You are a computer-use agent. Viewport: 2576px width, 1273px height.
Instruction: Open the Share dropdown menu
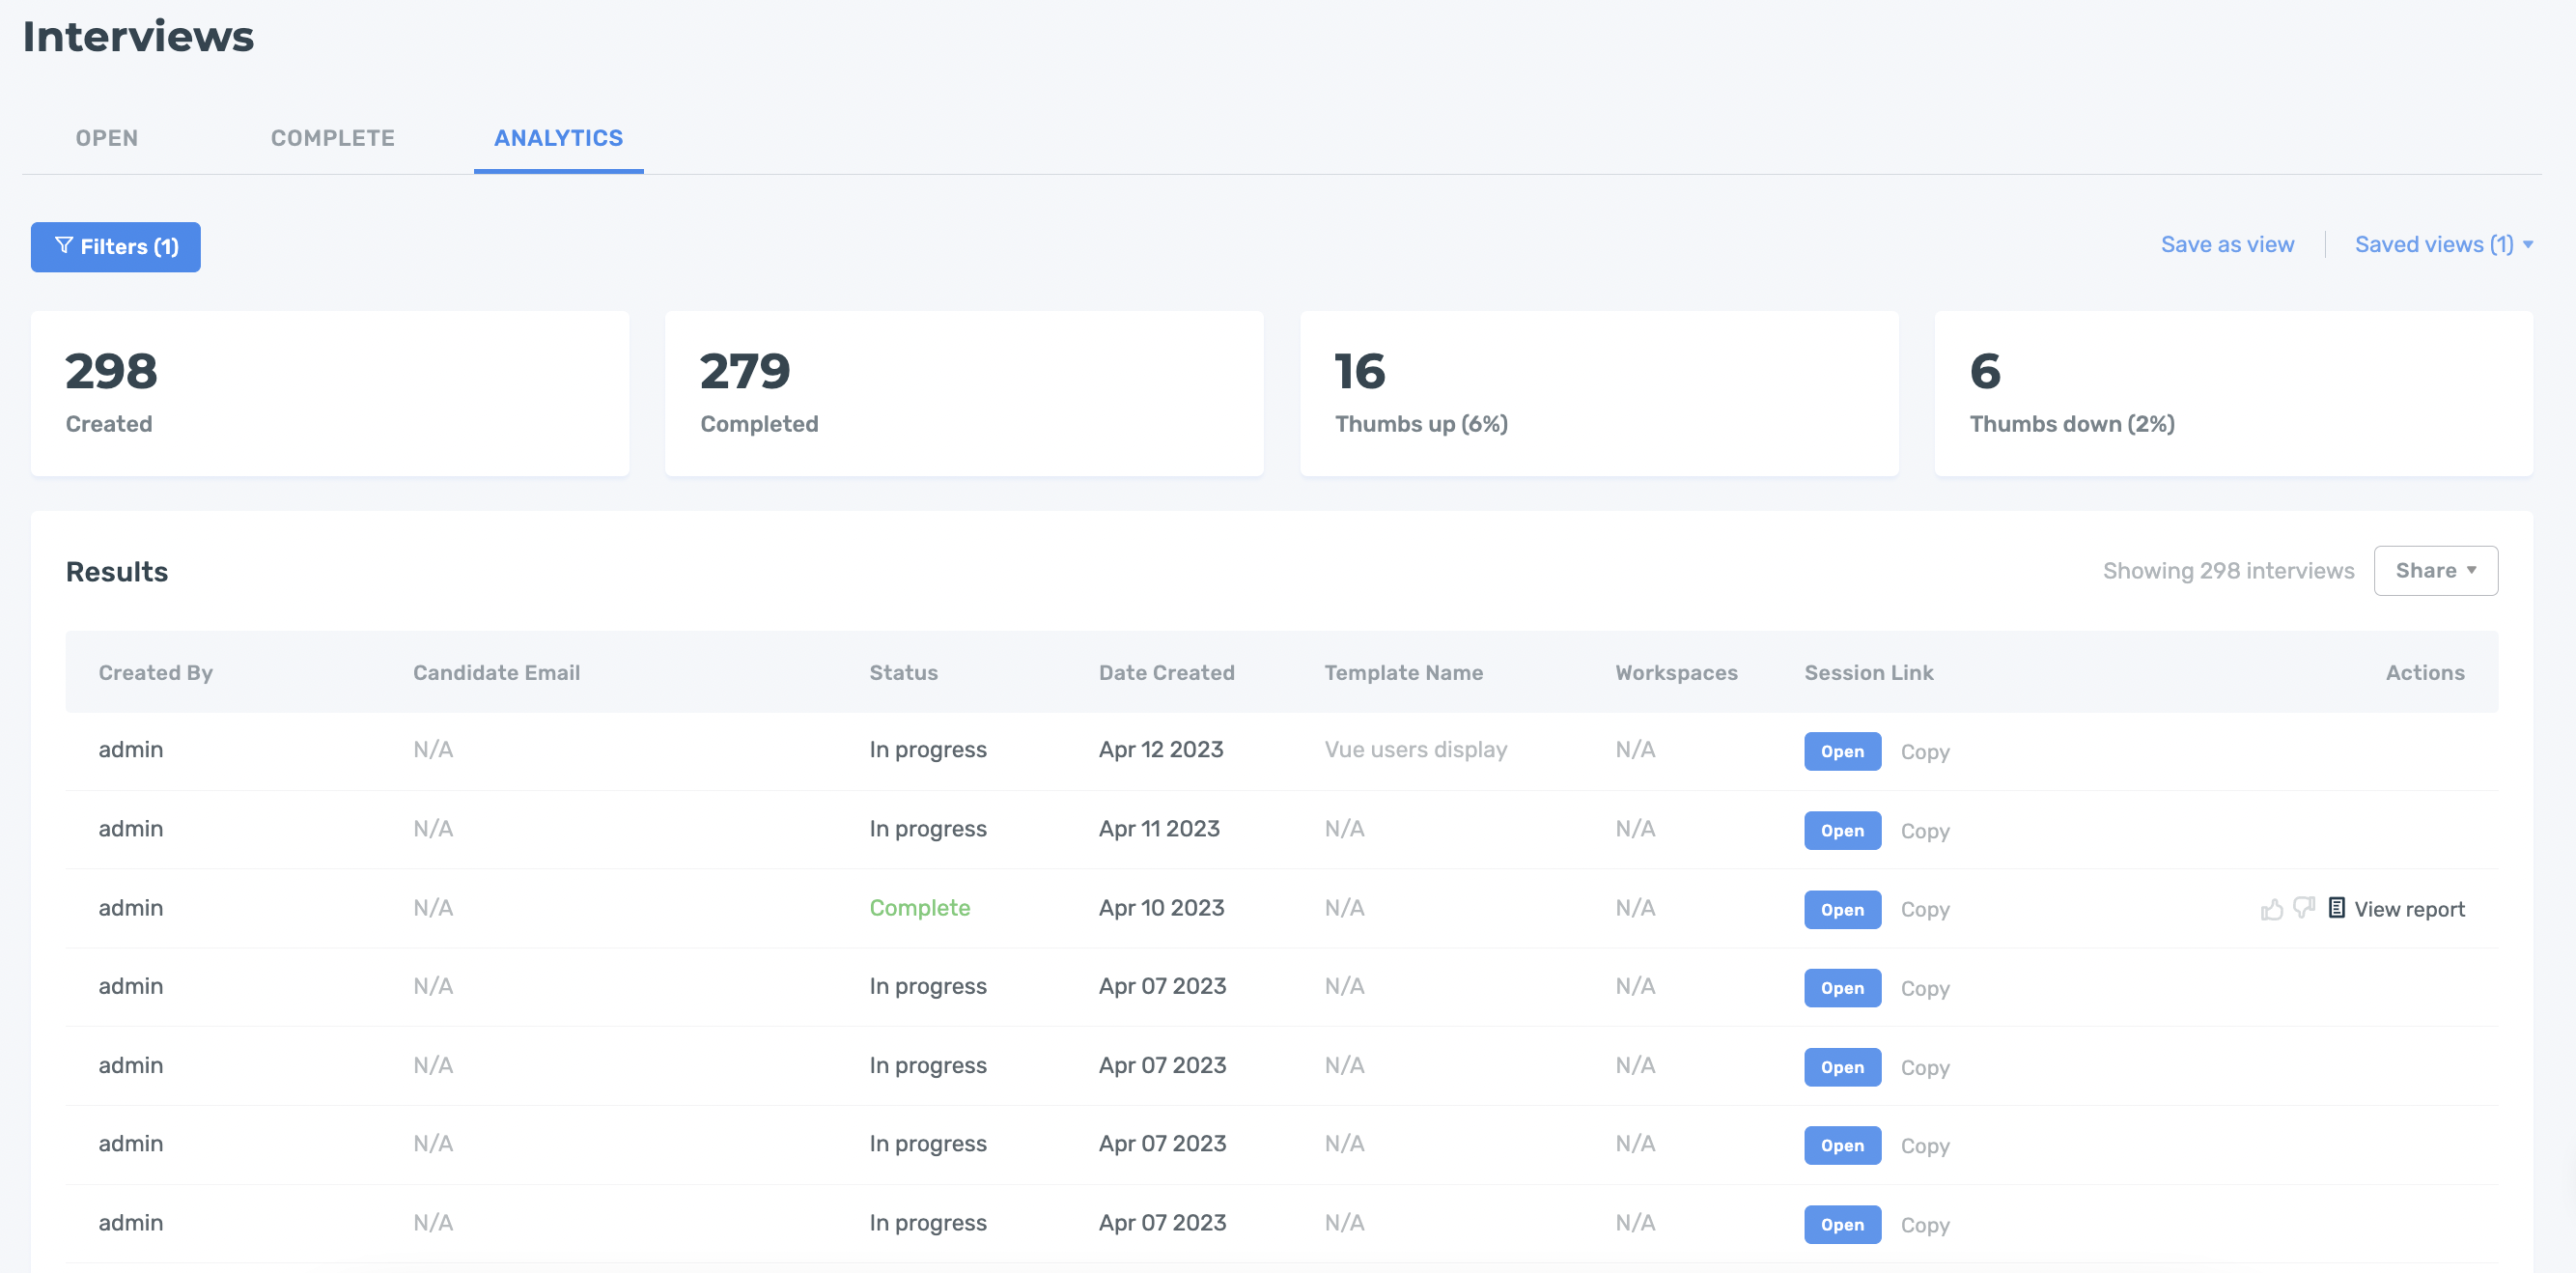click(2435, 570)
